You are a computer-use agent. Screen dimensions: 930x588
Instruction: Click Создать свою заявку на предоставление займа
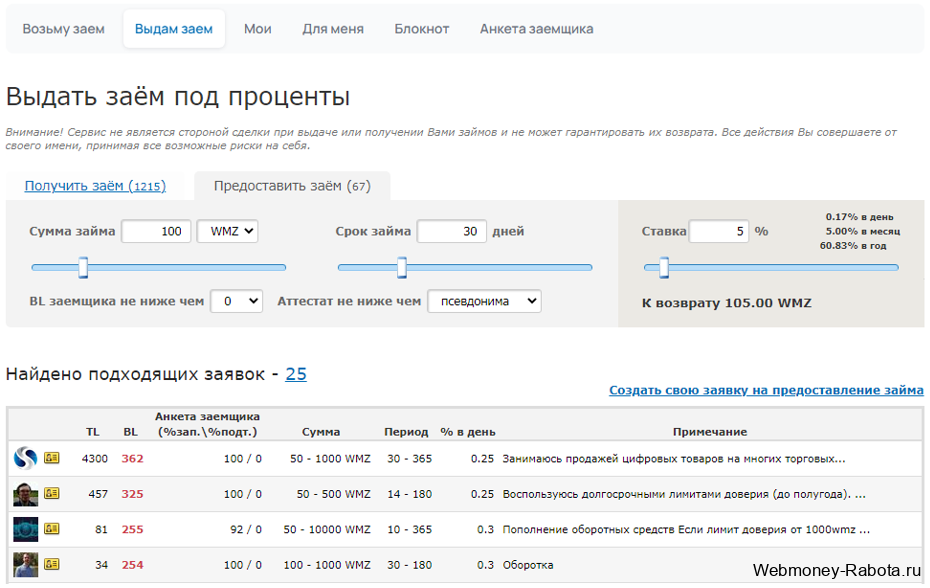(766, 390)
